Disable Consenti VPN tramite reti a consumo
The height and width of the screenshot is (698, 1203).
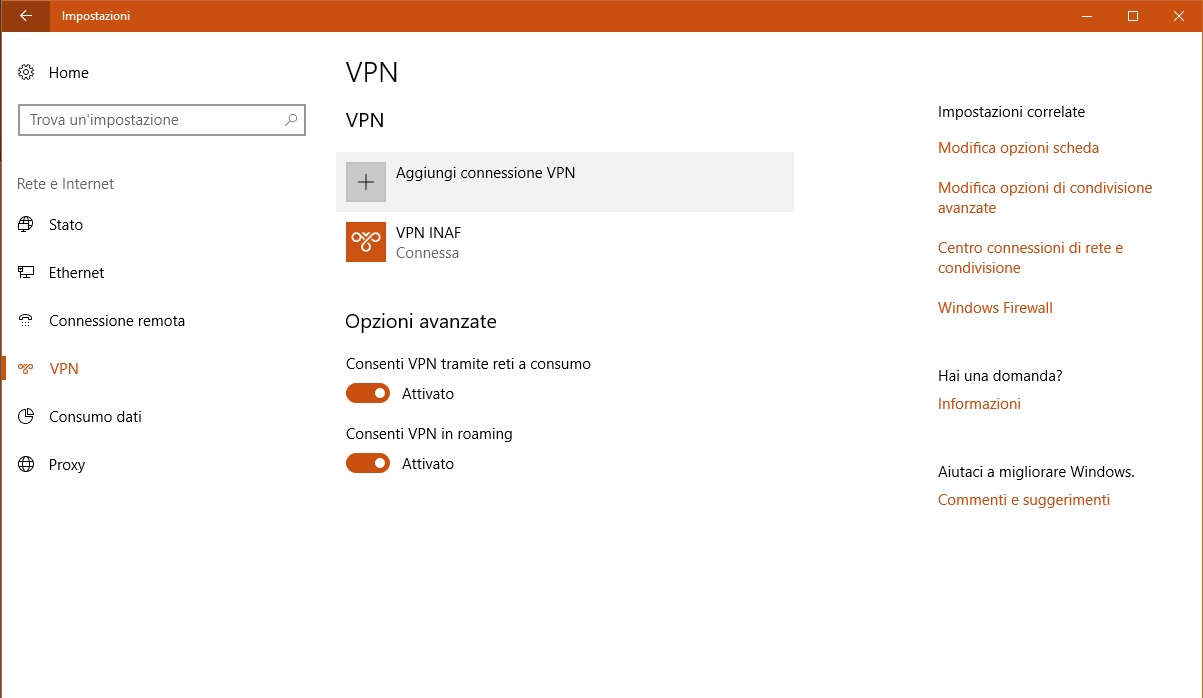pyautogui.click(x=367, y=393)
